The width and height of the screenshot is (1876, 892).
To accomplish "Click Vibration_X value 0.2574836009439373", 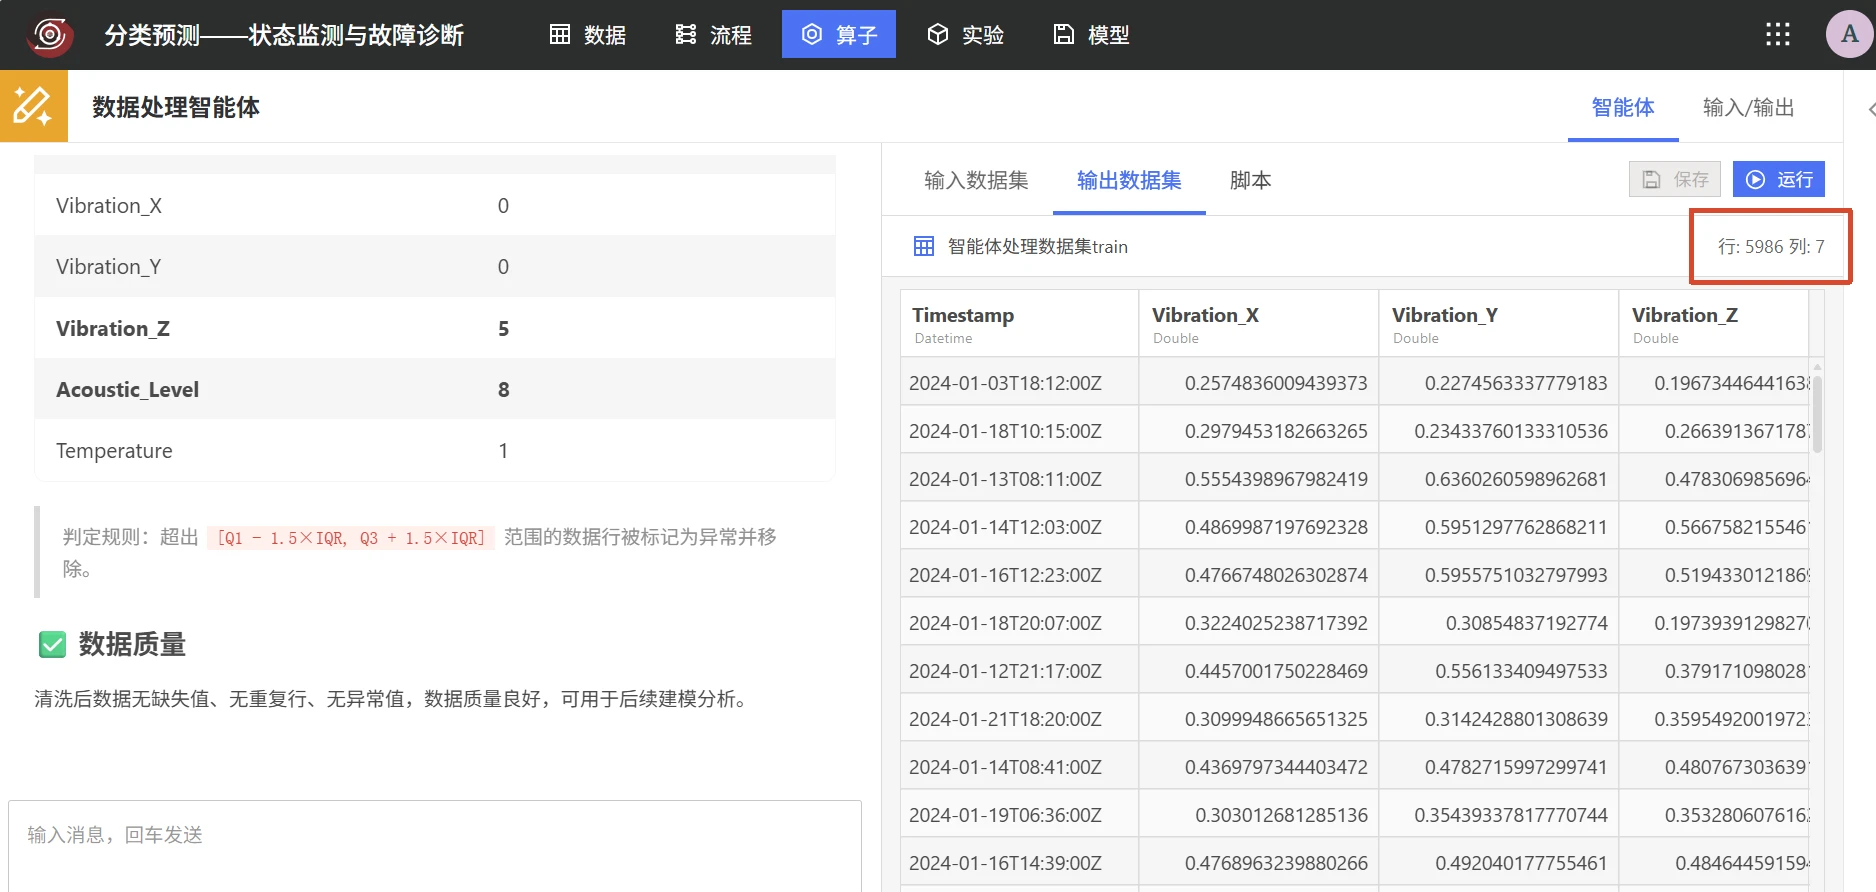I will coord(1259,382).
